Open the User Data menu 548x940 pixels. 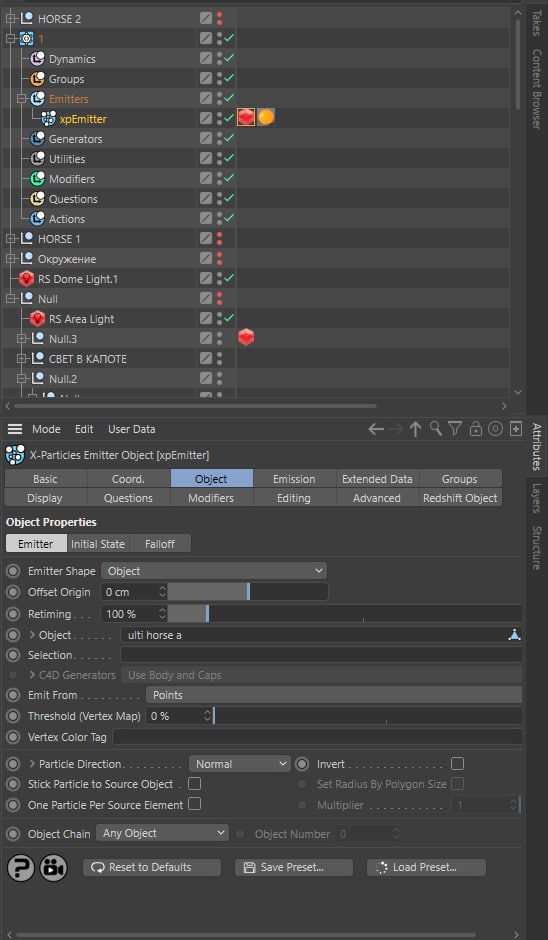point(131,429)
